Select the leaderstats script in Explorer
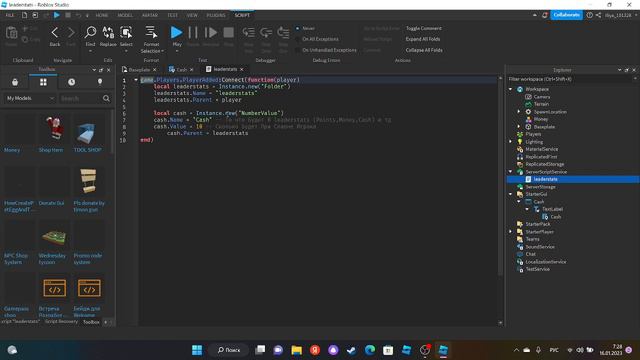This screenshot has width=640, height=360. [545, 179]
